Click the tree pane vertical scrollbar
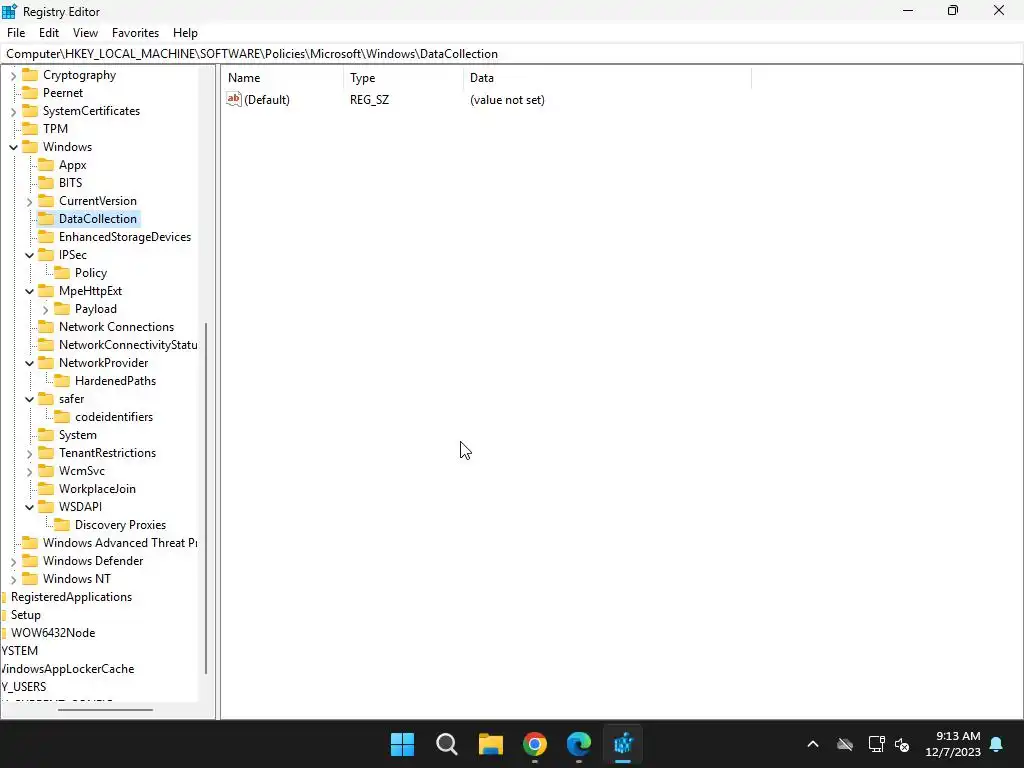 coord(206,498)
